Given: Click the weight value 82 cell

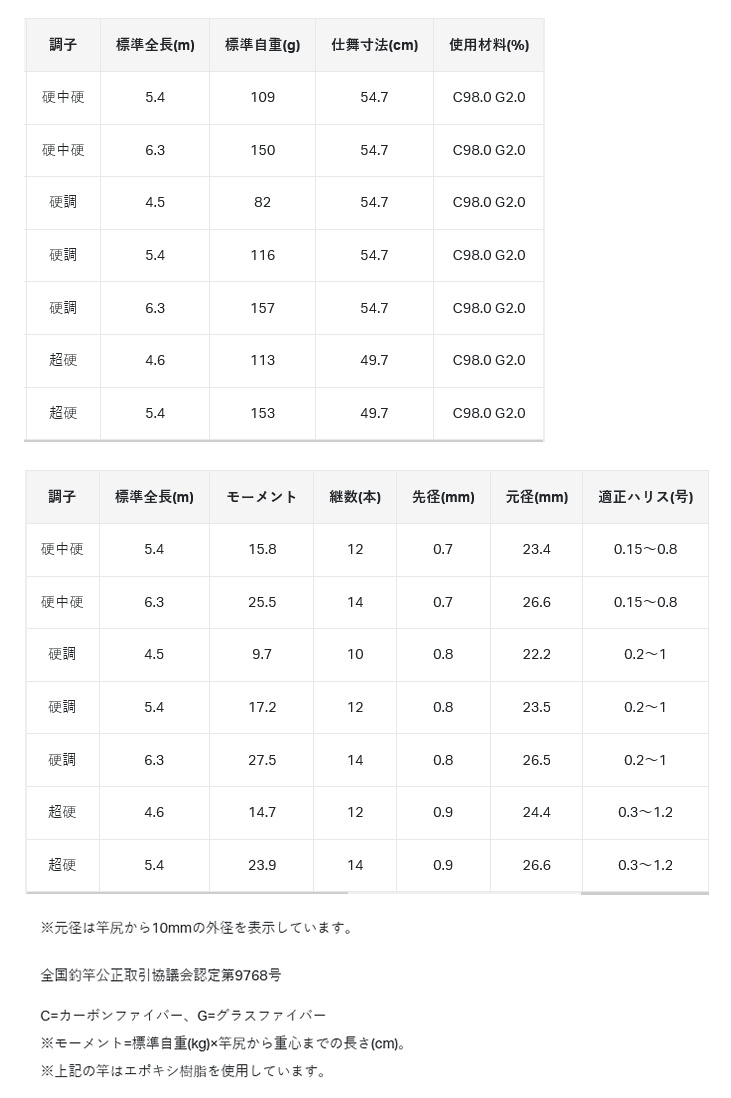Looking at the screenshot, I should coord(263,202).
